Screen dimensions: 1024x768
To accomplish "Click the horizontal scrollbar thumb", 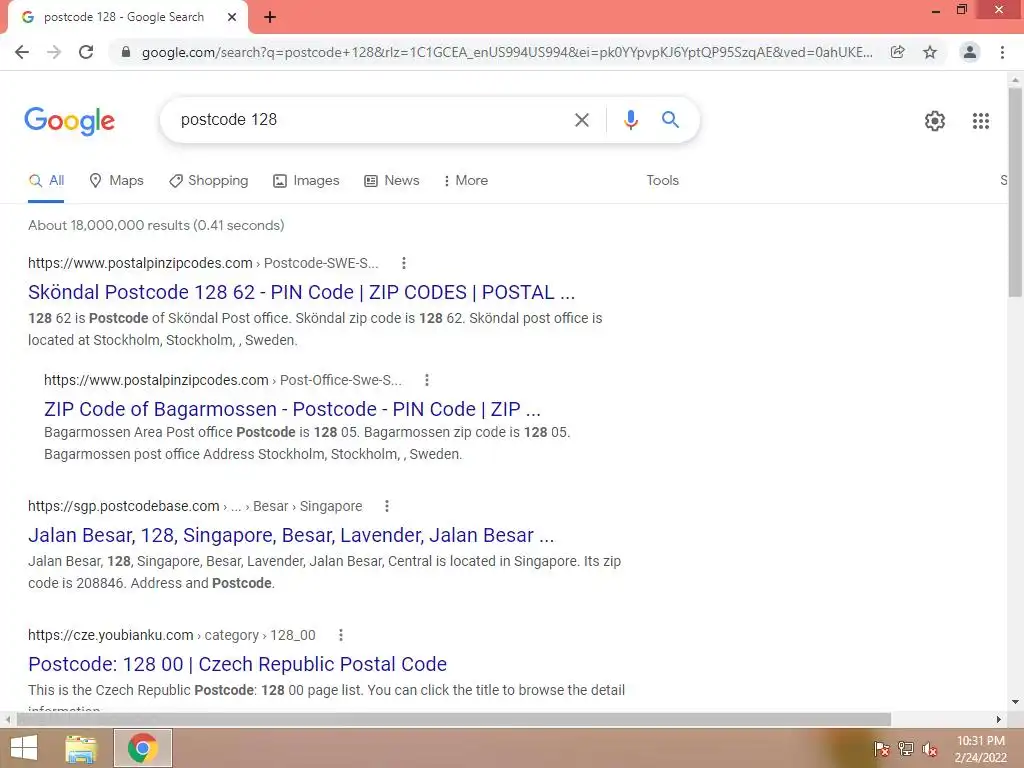I will click(x=454, y=719).
